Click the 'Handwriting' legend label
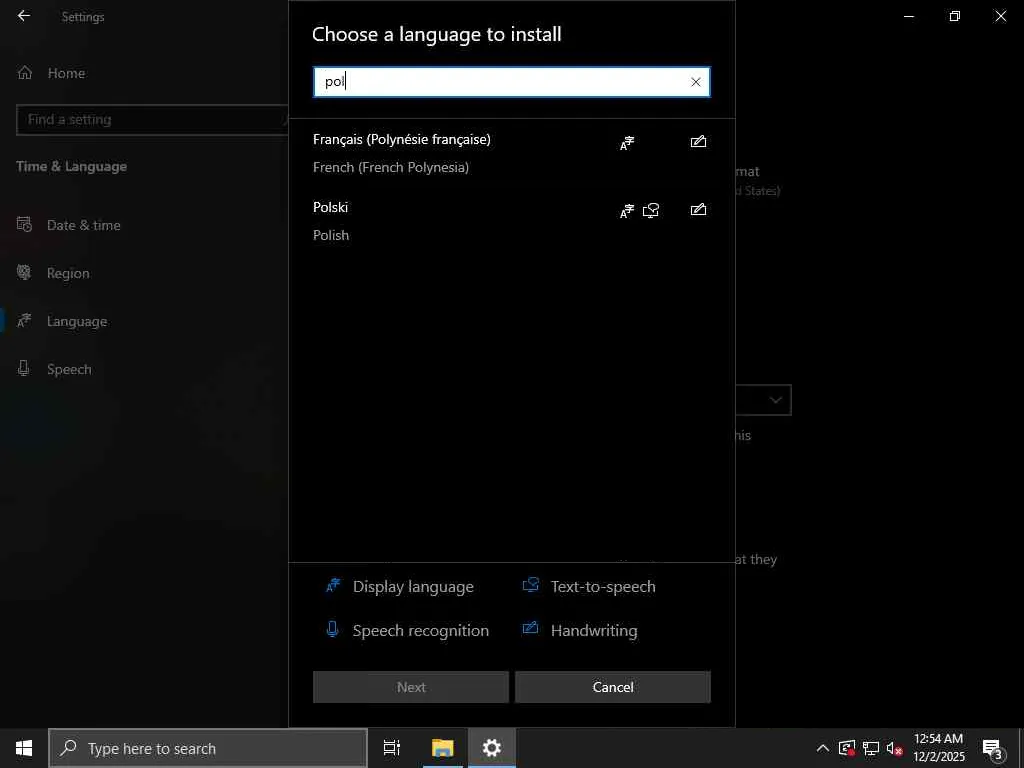This screenshot has height=768, width=1024. click(x=594, y=630)
